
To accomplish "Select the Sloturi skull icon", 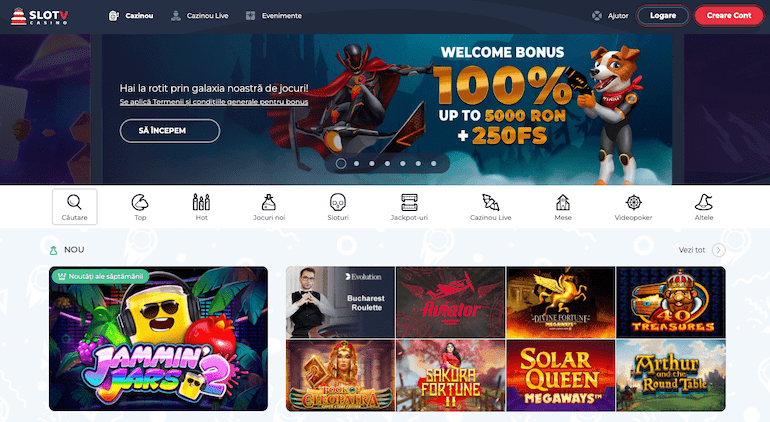I will coord(338,202).
